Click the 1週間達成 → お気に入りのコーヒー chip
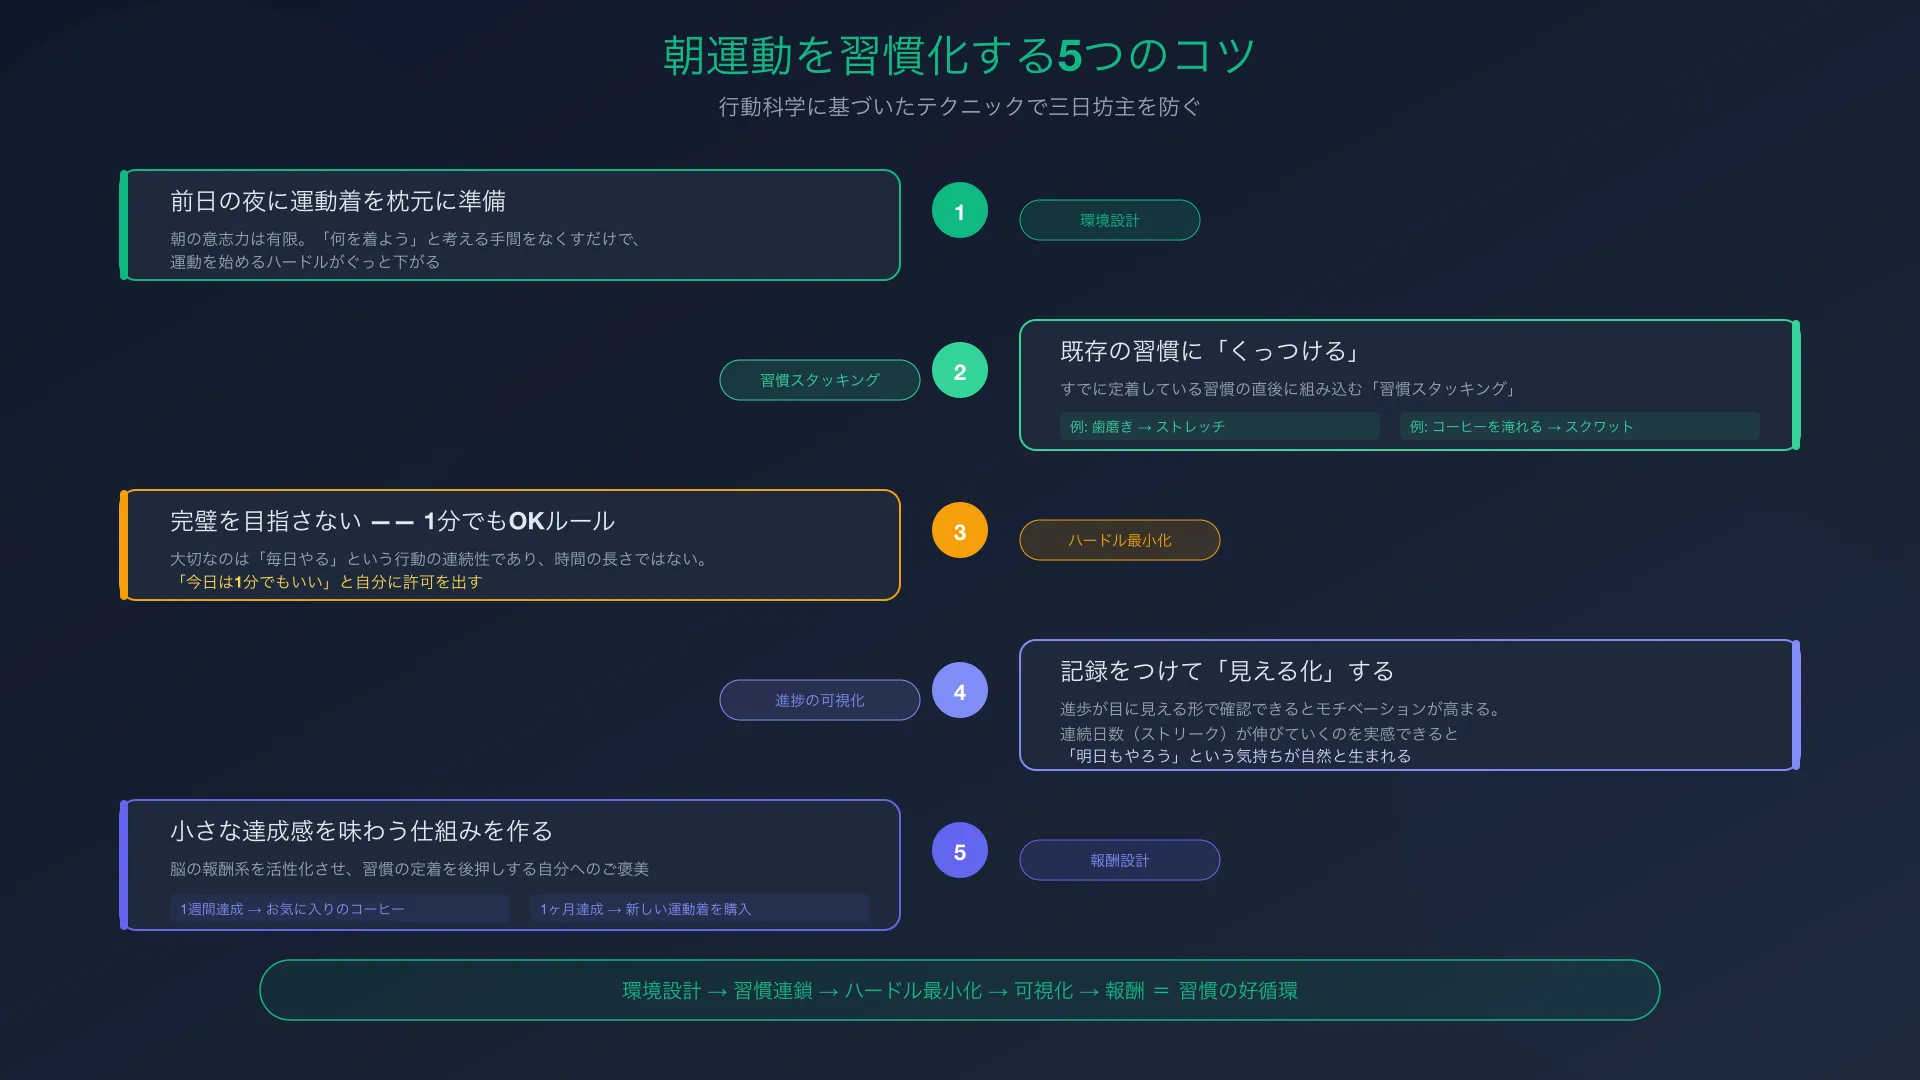This screenshot has height=1080, width=1920. click(x=339, y=908)
